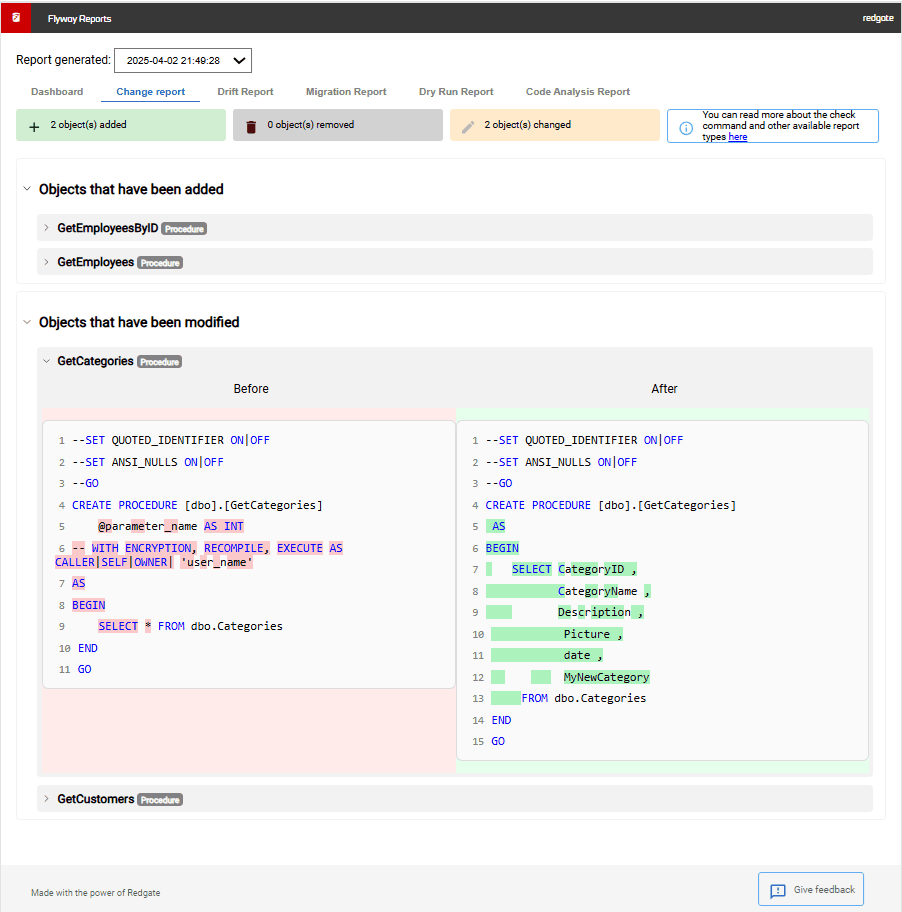Click the Flyway logo in the top-left corner
Viewport: 902px width, 912px height.
15,18
